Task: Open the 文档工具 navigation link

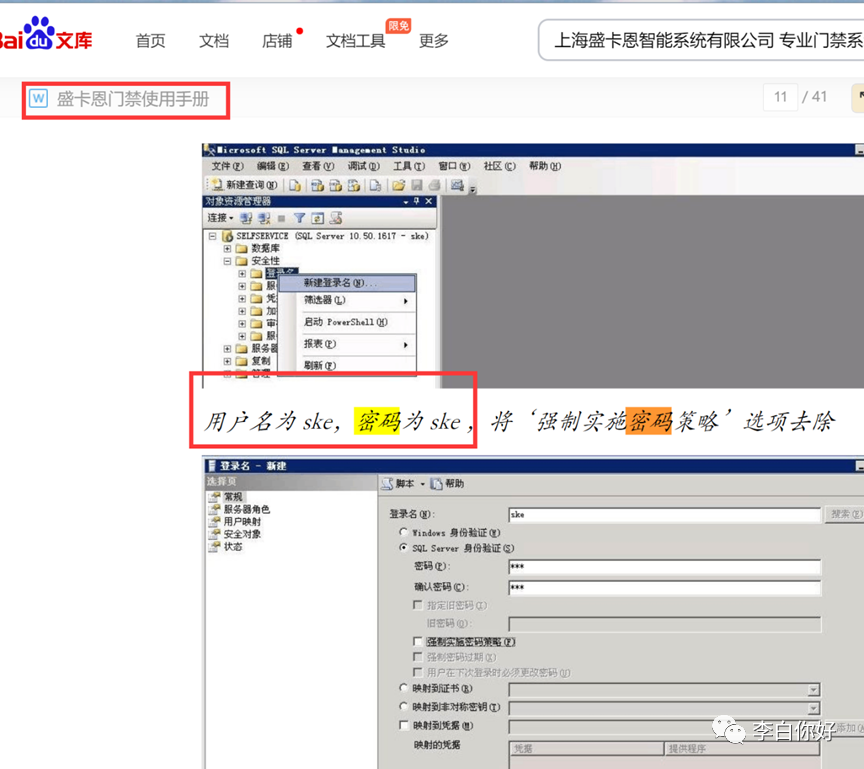Action: point(355,40)
